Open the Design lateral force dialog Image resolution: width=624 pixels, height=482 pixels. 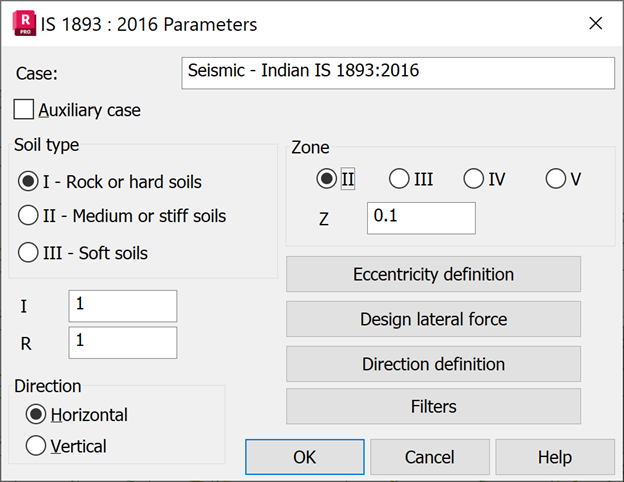click(433, 319)
